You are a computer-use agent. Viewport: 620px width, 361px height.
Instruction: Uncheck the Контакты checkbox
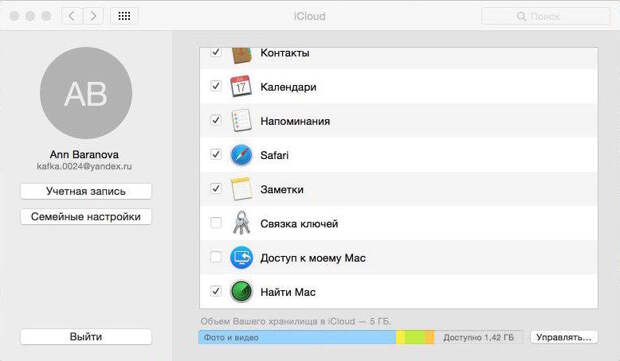pyautogui.click(x=216, y=52)
